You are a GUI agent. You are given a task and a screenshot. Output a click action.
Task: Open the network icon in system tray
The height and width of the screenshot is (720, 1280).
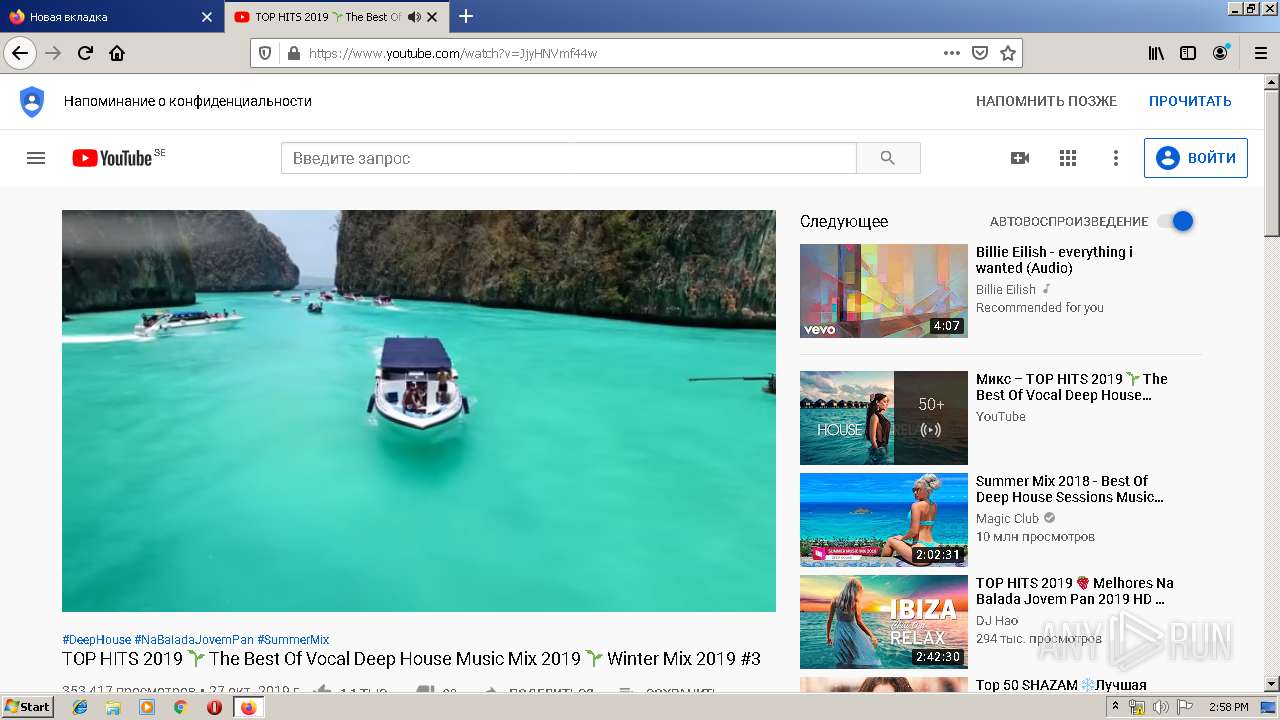pyautogui.click(x=1137, y=707)
